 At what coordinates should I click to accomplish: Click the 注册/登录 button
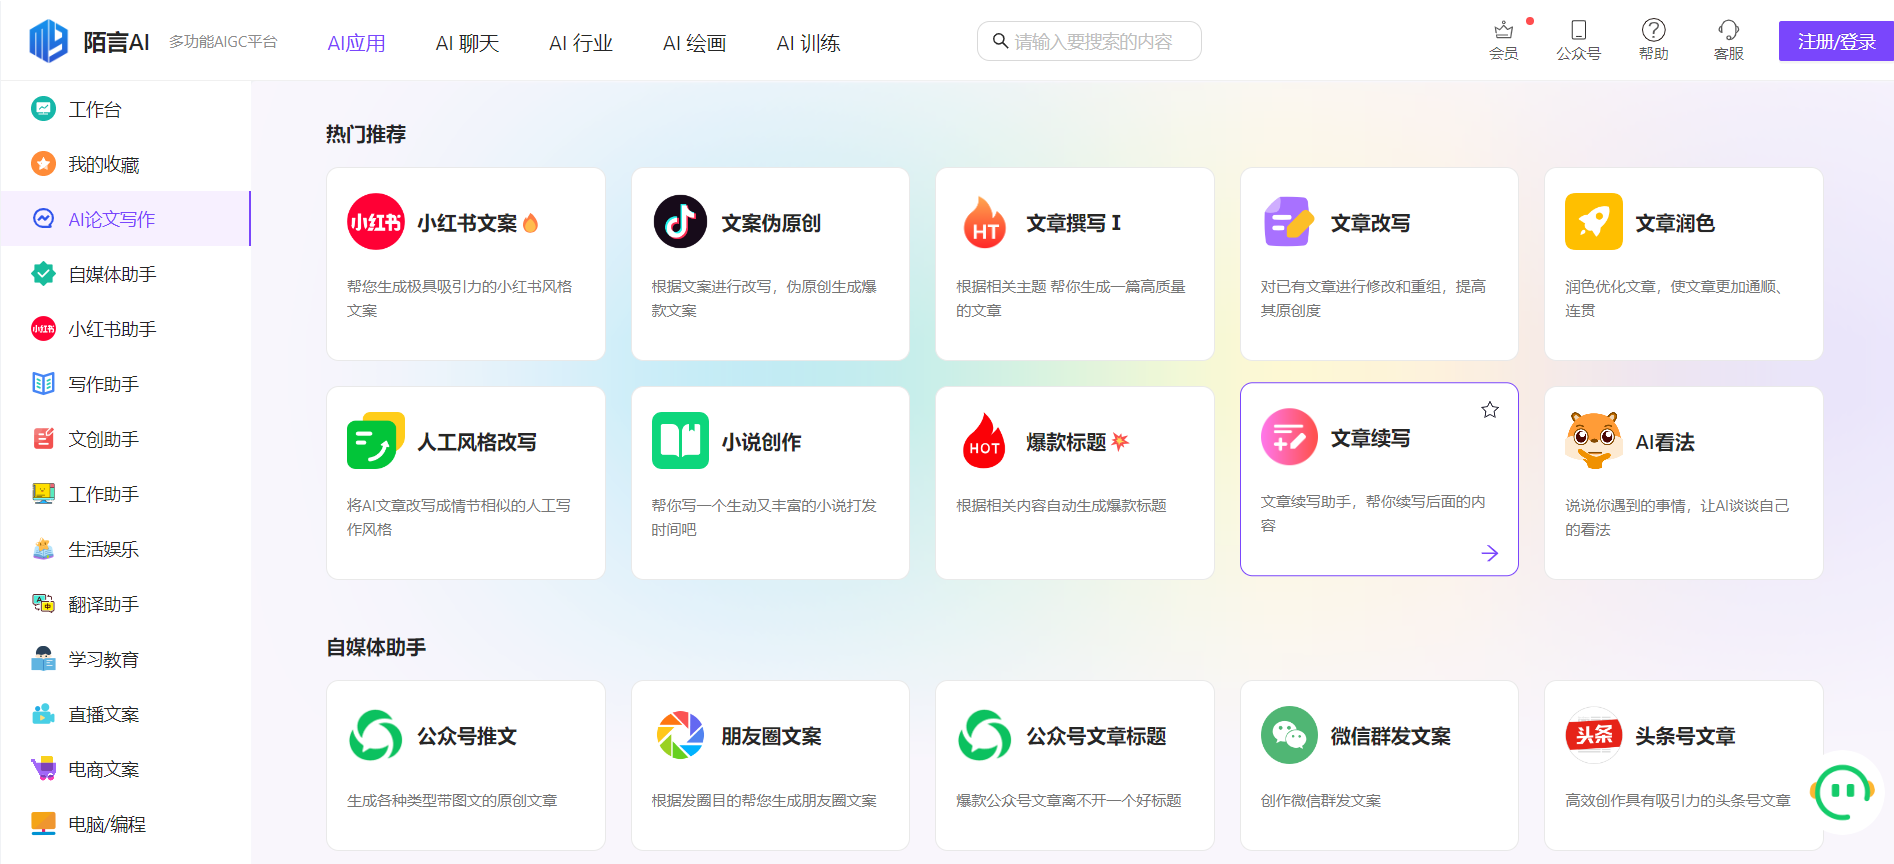click(x=1836, y=41)
